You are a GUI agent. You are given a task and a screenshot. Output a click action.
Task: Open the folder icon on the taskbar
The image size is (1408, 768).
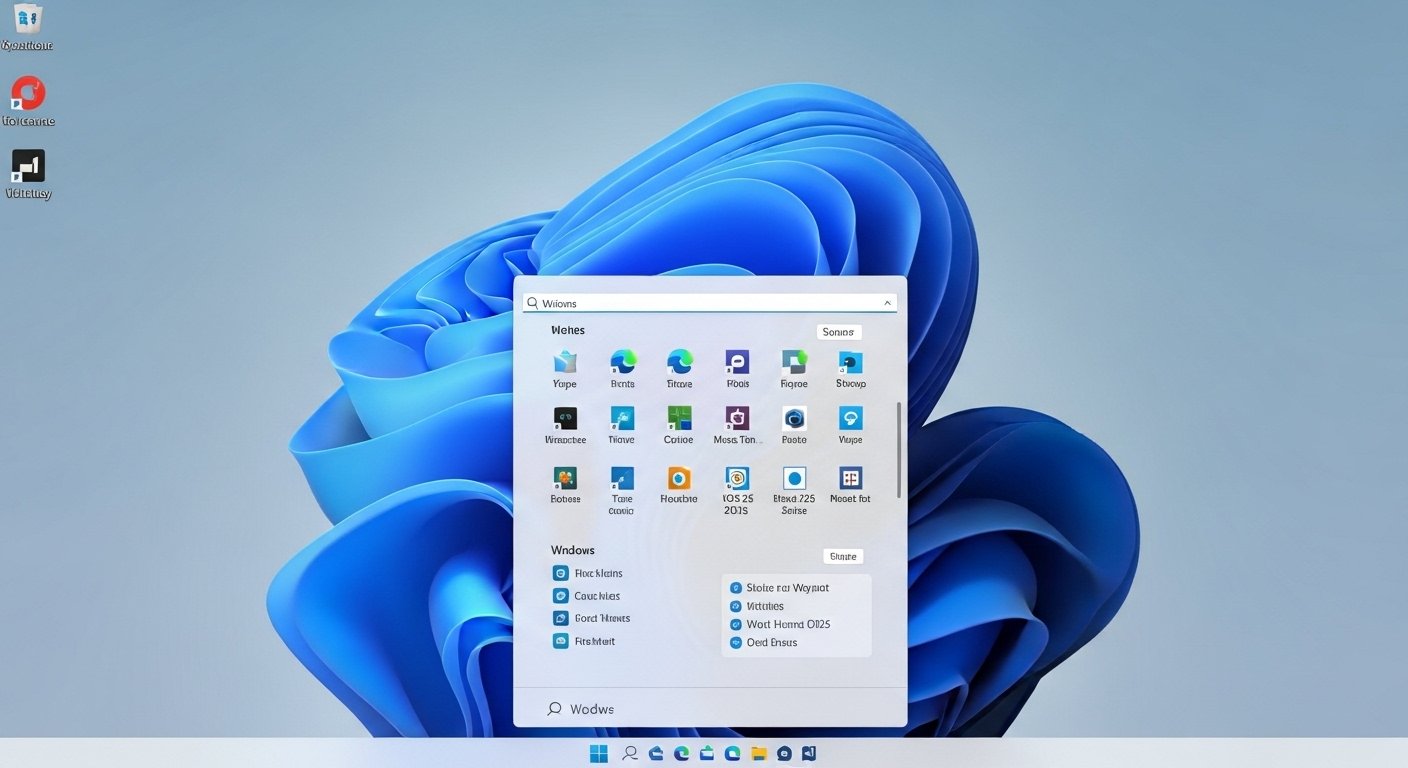click(758, 753)
